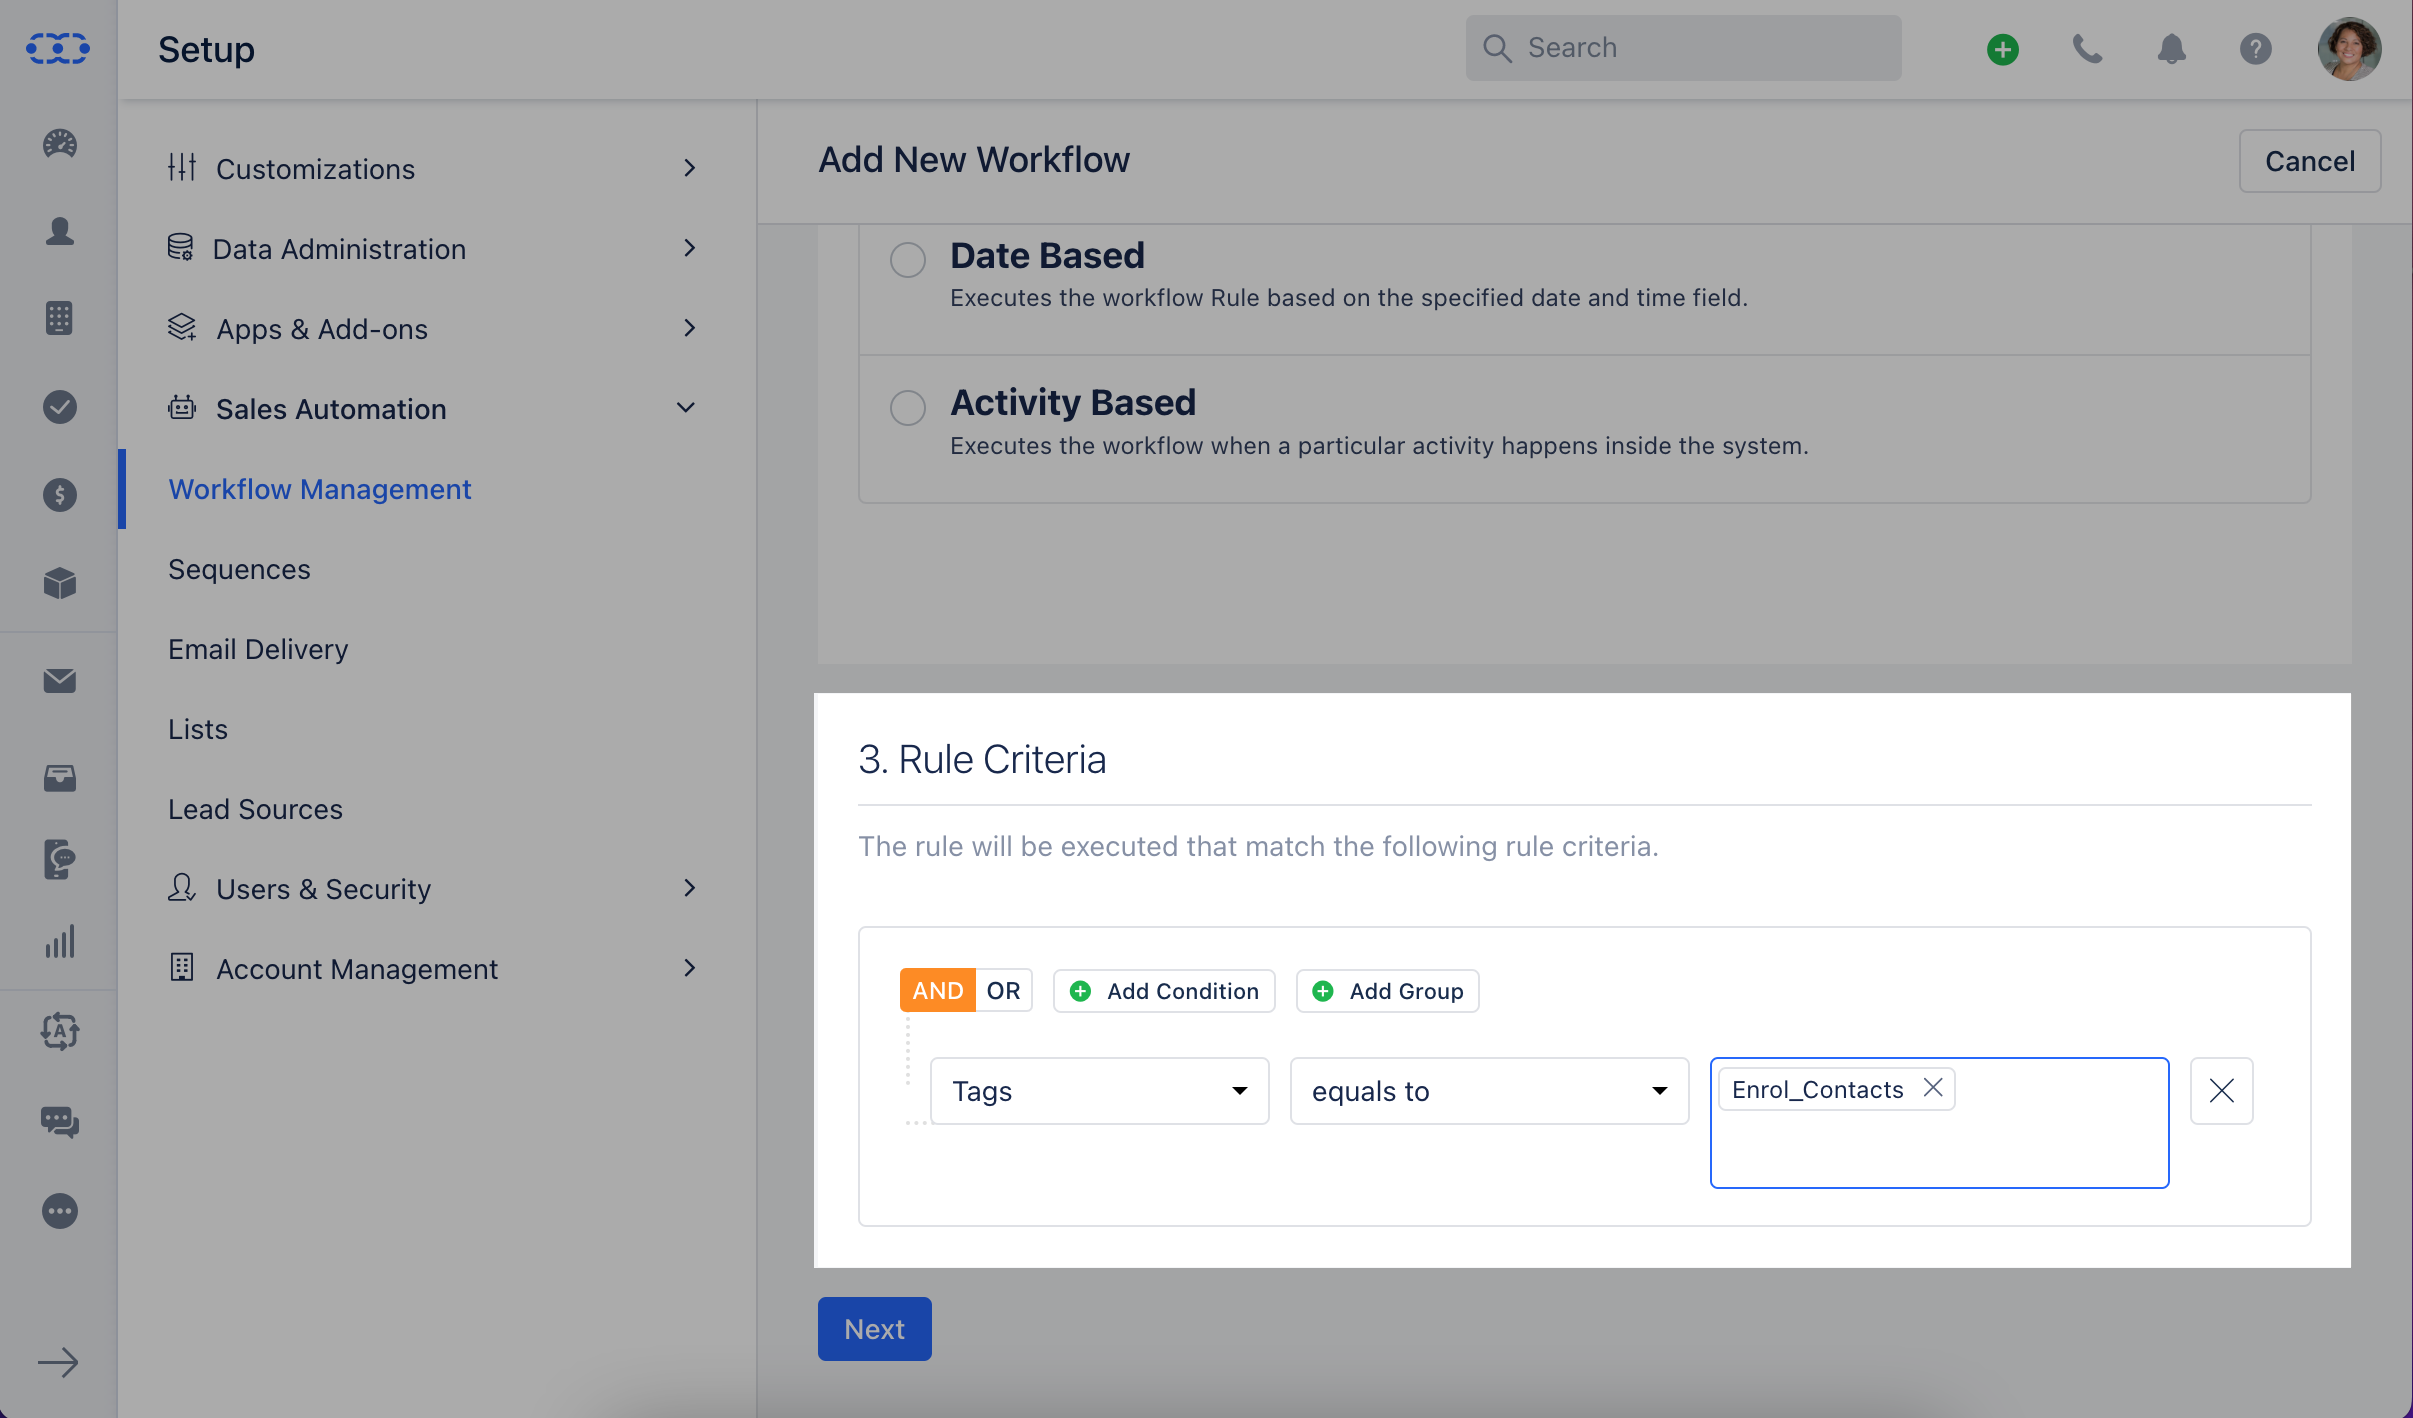
Task: Focus the header Search field
Action: pos(1683,48)
